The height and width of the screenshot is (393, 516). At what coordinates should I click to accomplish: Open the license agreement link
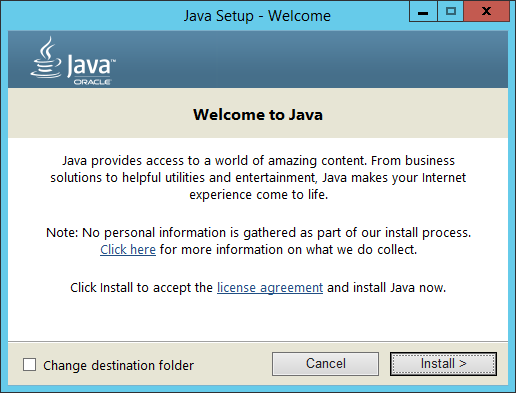(x=270, y=287)
